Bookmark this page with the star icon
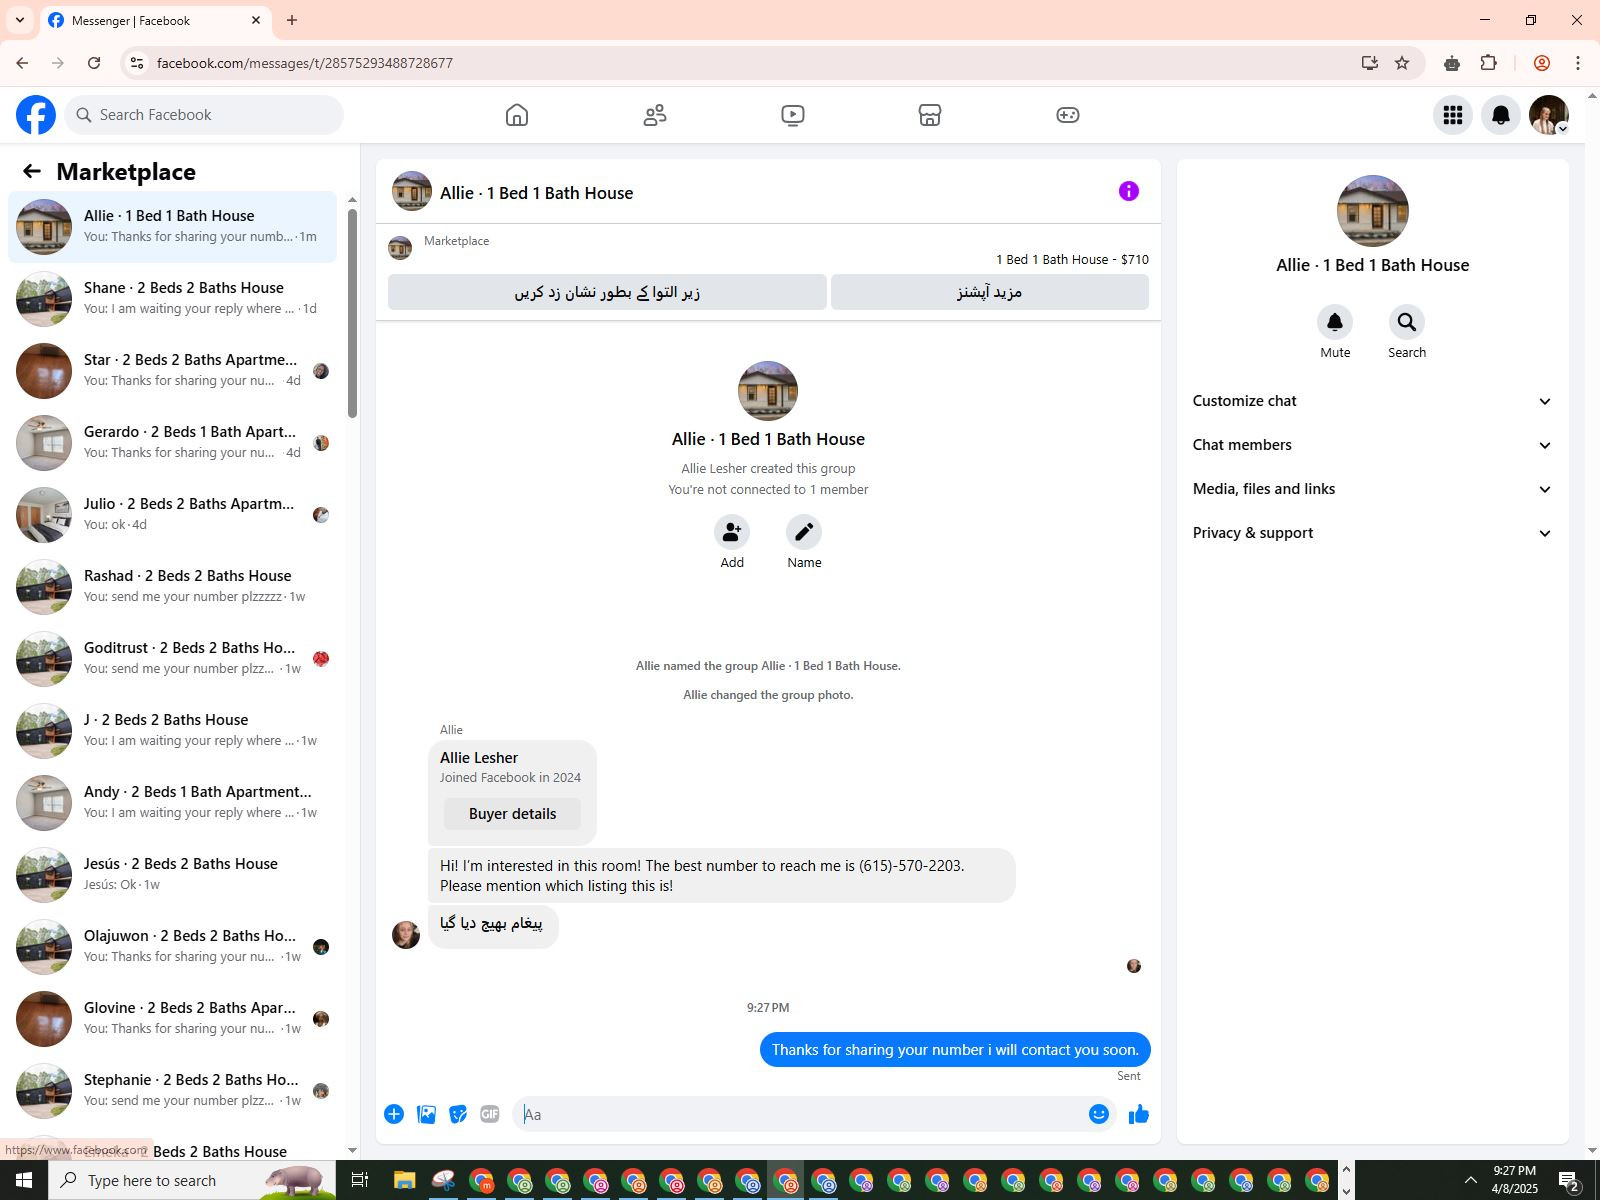 1402,63
